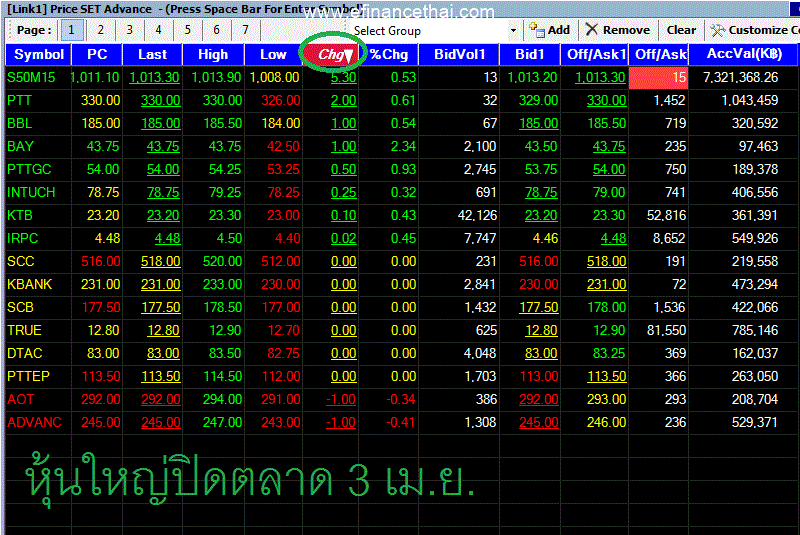Select the IRPC symbol
Image resolution: width=800 pixels, height=535 pixels.
[22, 238]
